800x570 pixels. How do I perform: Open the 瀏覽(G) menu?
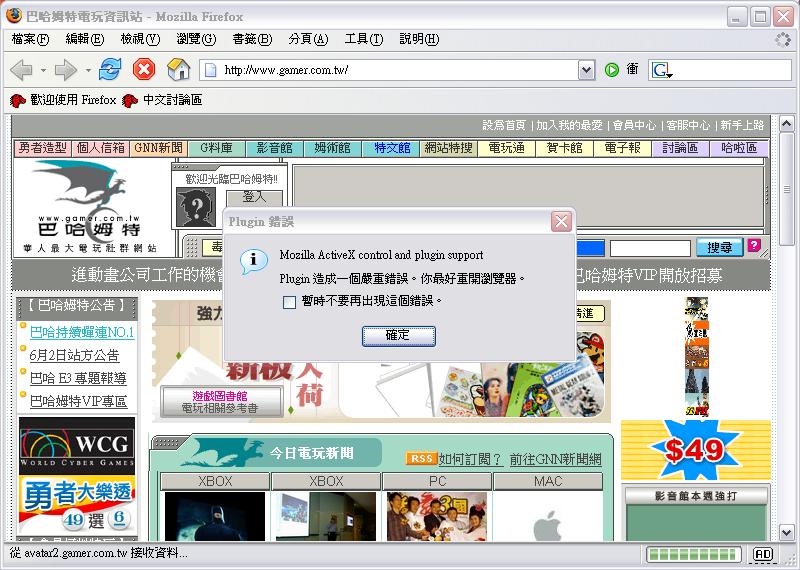pyautogui.click(x=196, y=39)
